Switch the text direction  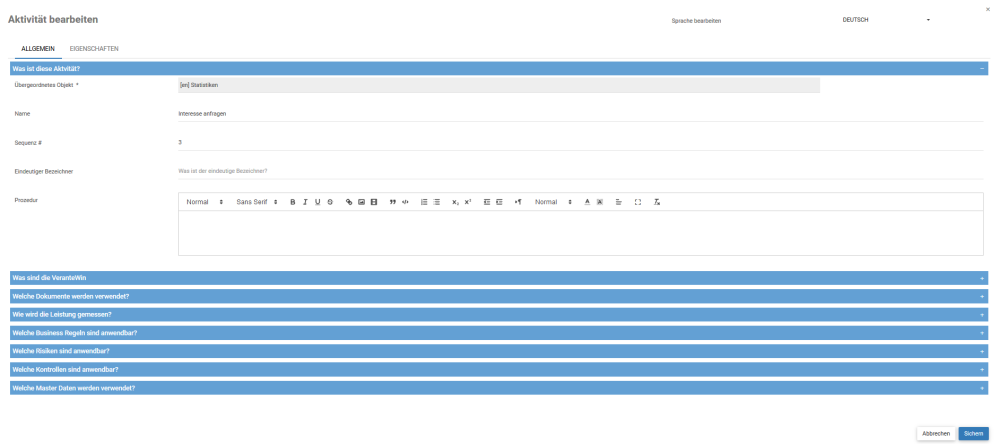[x=518, y=202]
